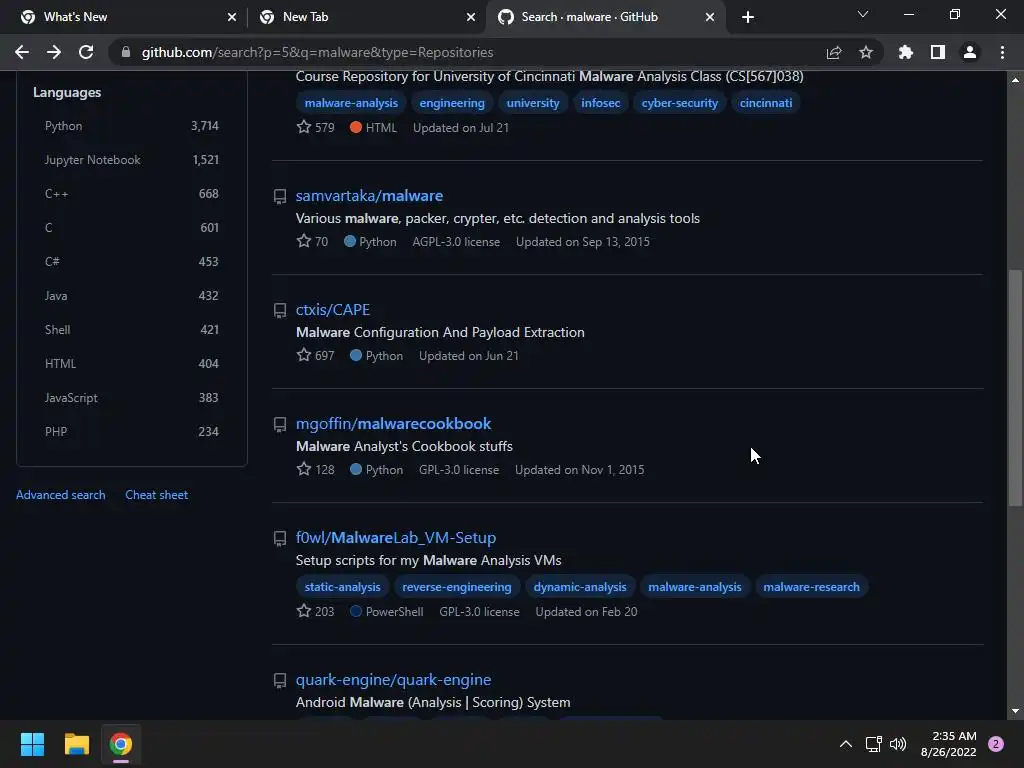Open mgoffin/malwarecookbook repository
This screenshot has height=768, width=1024.
pos(393,424)
